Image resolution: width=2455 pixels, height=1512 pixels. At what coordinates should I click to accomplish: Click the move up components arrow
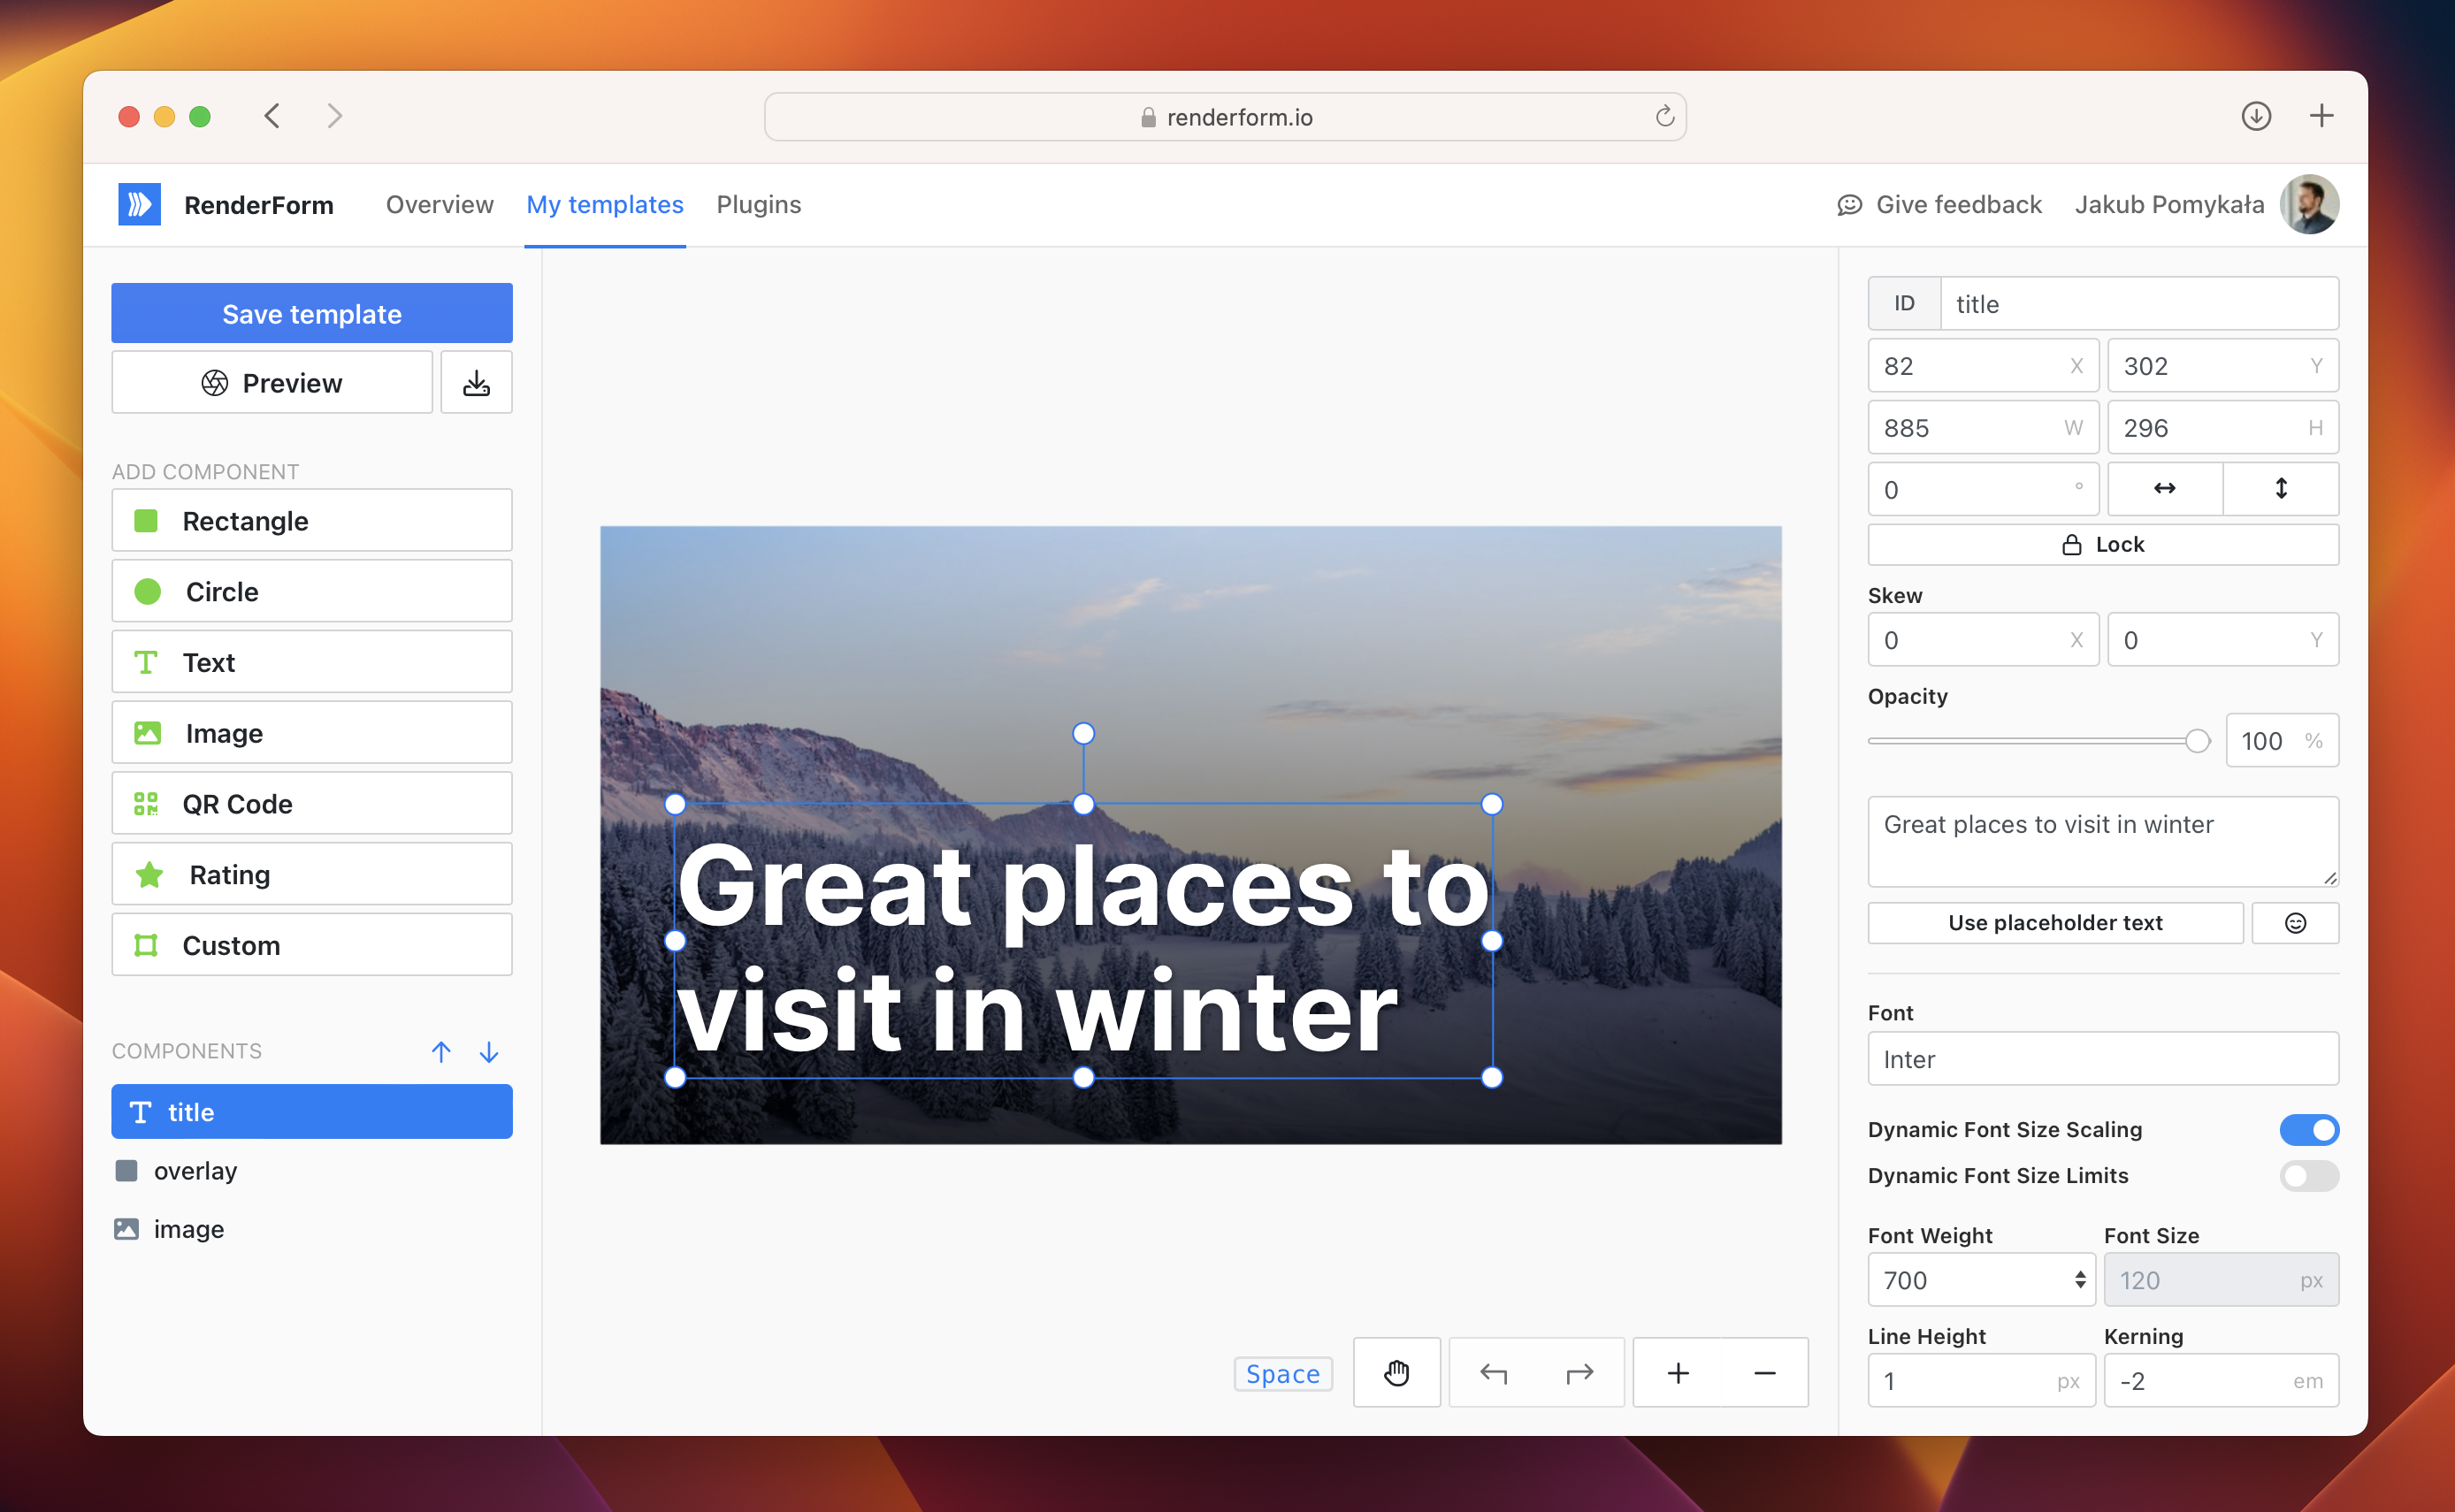coord(440,1049)
